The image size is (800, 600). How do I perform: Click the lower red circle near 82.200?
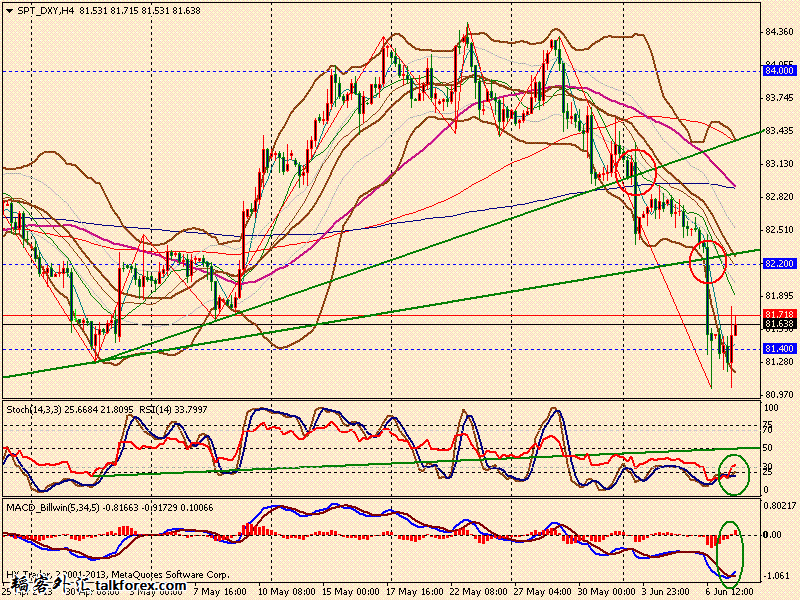[x=708, y=259]
